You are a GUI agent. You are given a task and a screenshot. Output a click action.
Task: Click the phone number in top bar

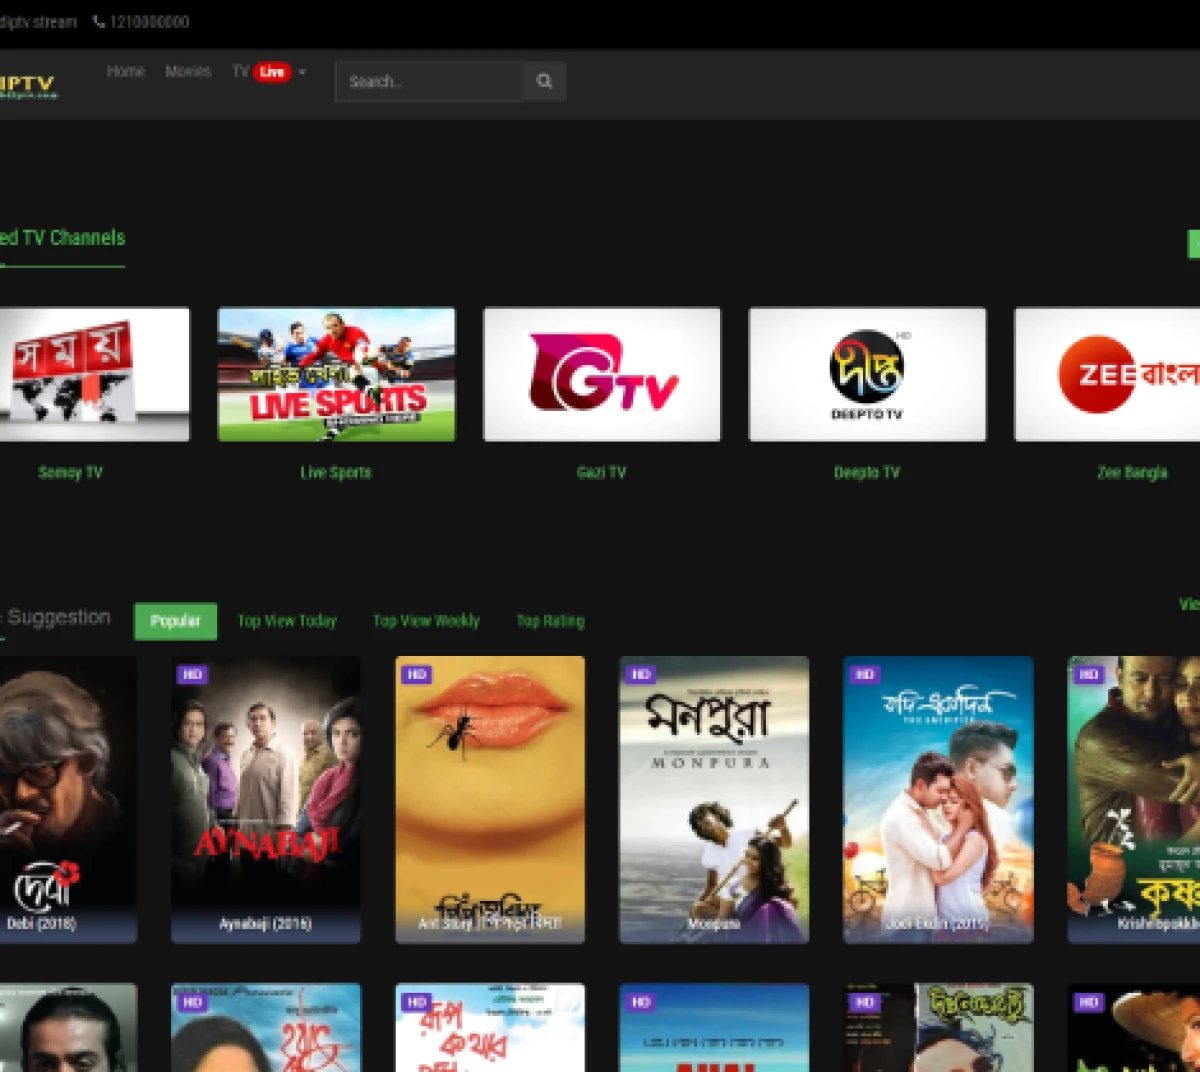point(141,22)
